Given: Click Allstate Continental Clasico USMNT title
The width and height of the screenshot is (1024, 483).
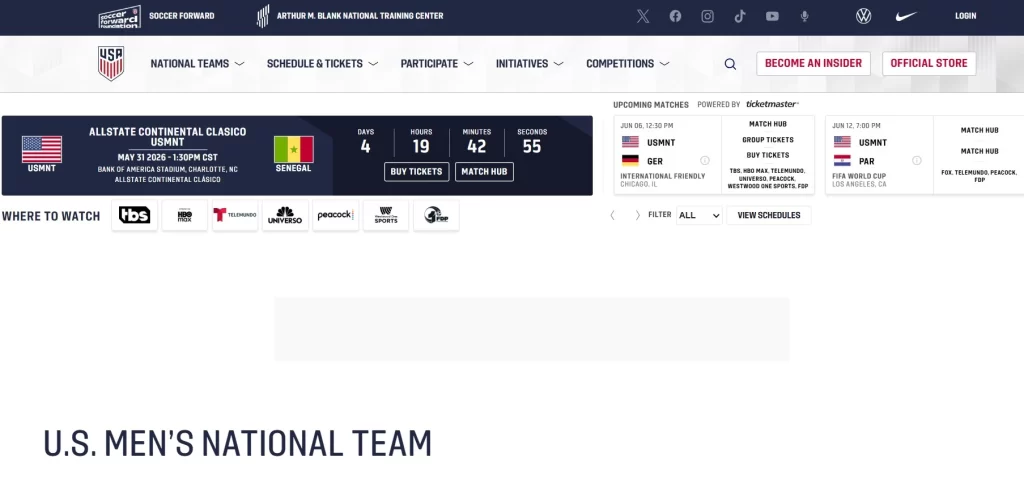Looking at the screenshot, I should (x=168, y=137).
